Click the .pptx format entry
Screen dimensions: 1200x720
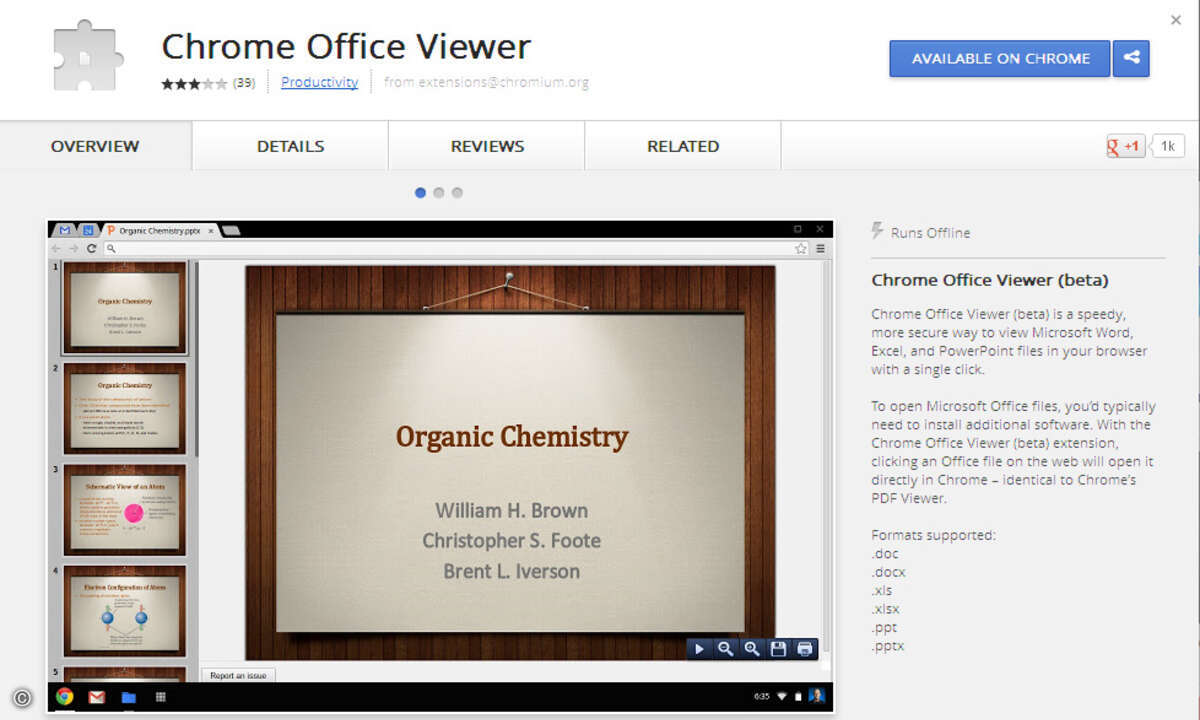pyautogui.click(x=888, y=646)
